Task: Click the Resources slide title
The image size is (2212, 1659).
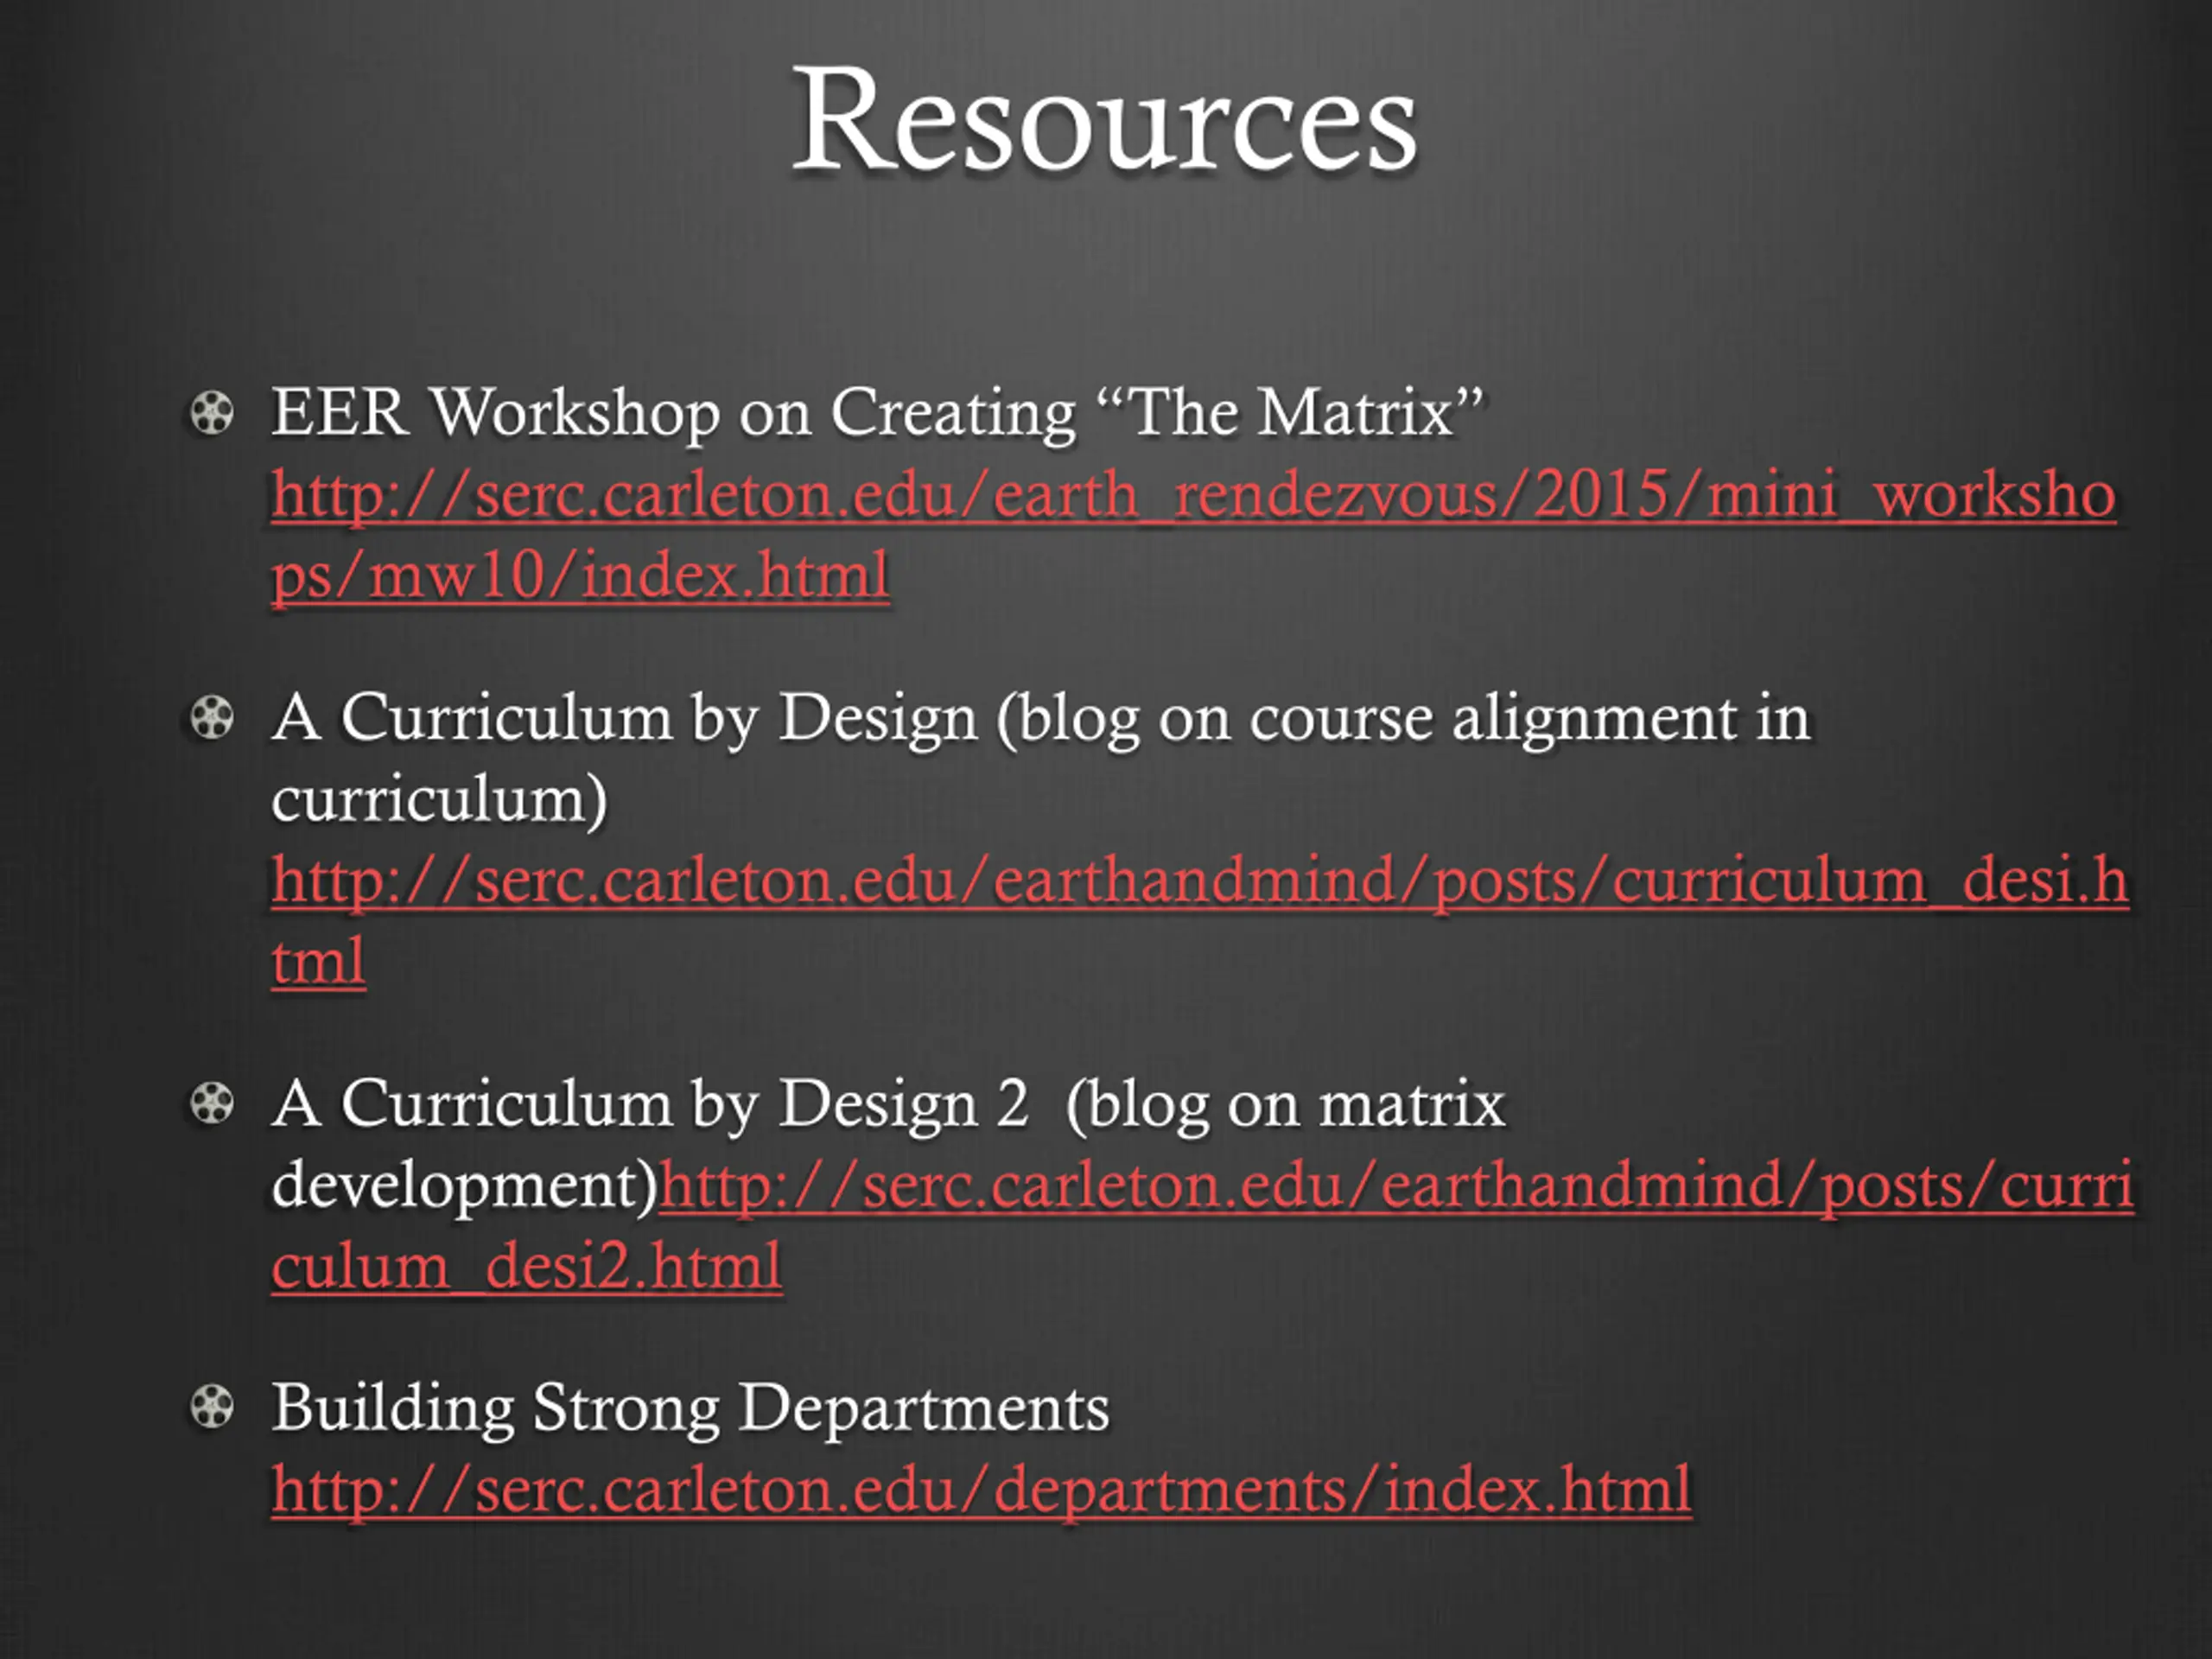Action: [x=1104, y=120]
